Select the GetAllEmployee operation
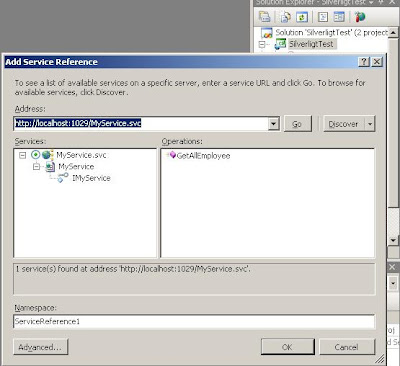This screenshot has width=400, height=366. point(203,156)
